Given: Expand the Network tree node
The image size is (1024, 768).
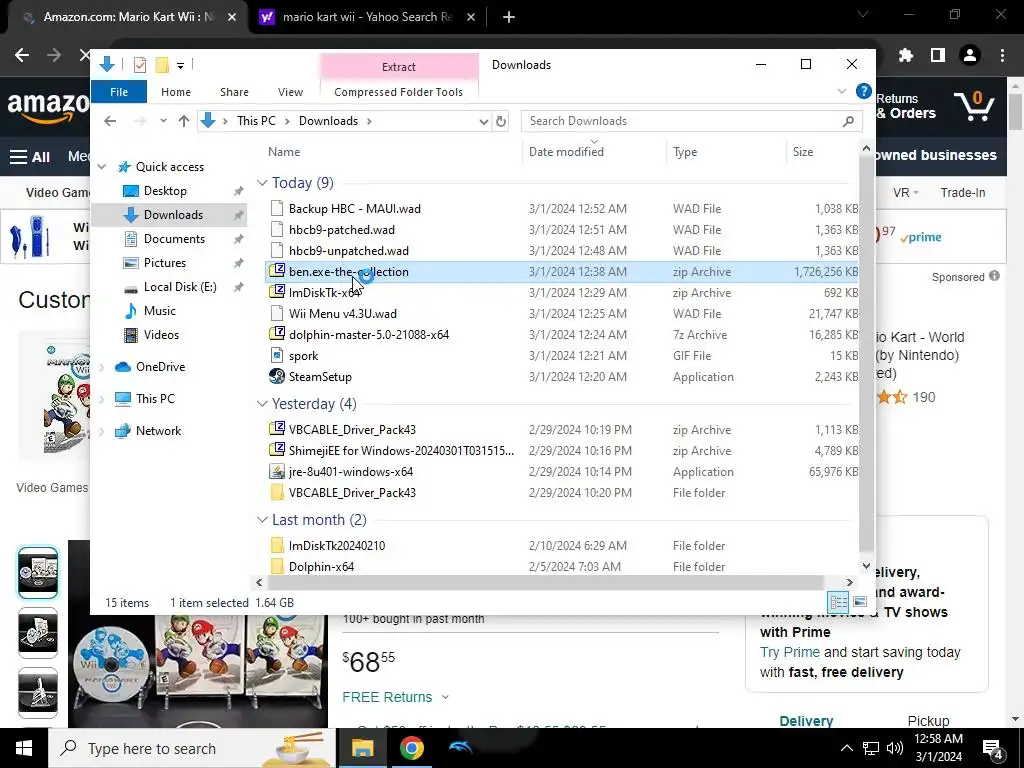Looking at the screenshot, I should tap(102, 431).
